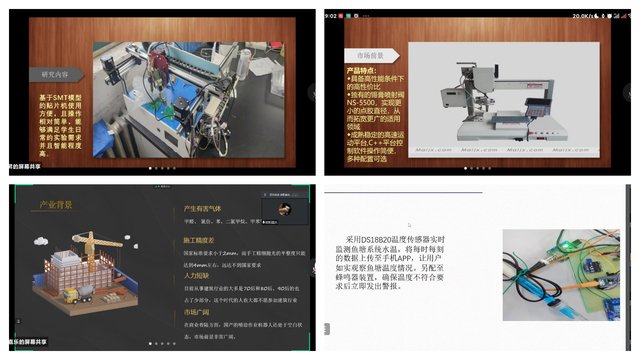This screenshot has width=640, height=360.
Task: Select the 研究内容 arrow label
Action: (x=57, y=75)
